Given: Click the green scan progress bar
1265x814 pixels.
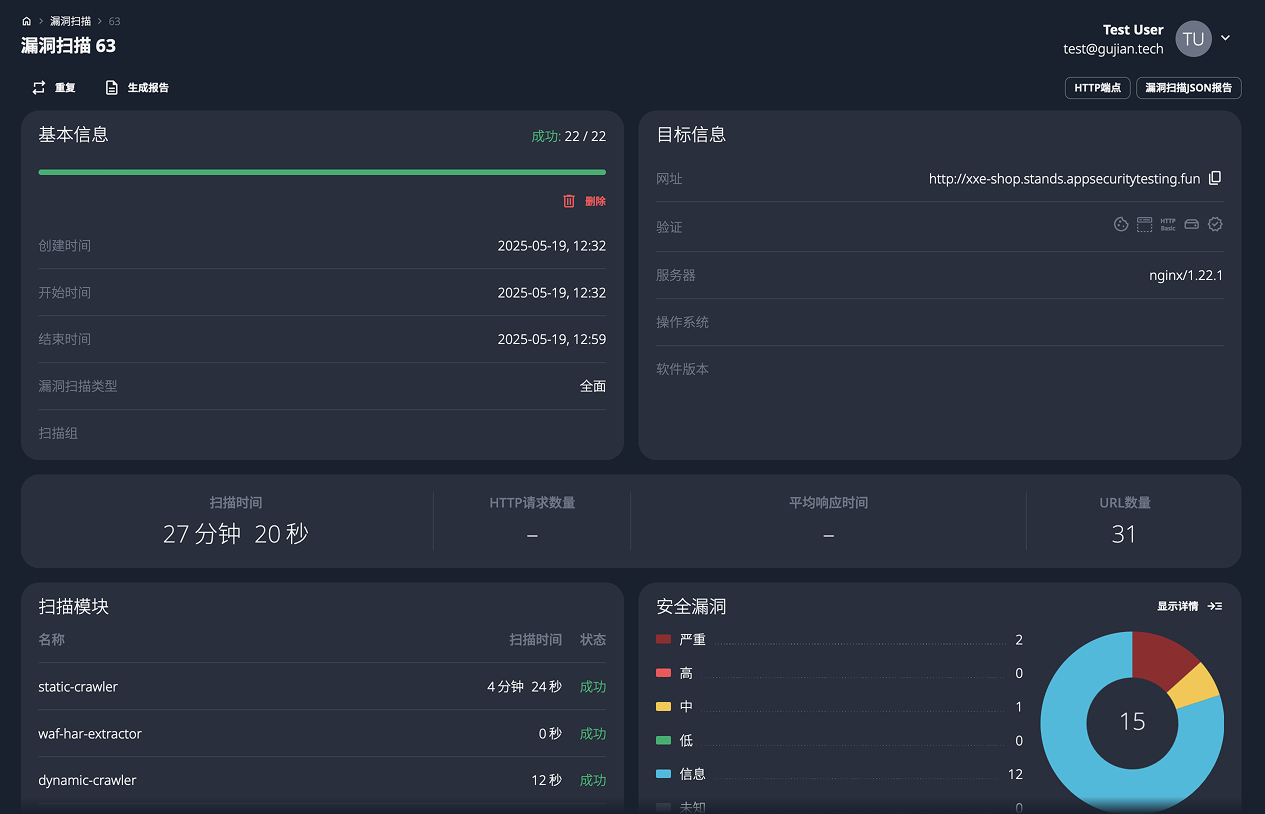Looking at the screenshot, I should [322, 172].
